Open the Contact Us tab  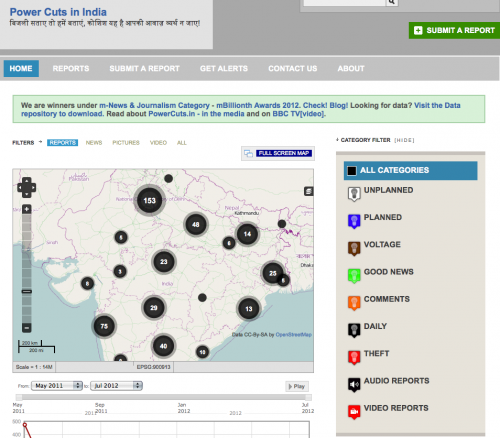click(293, 68)
